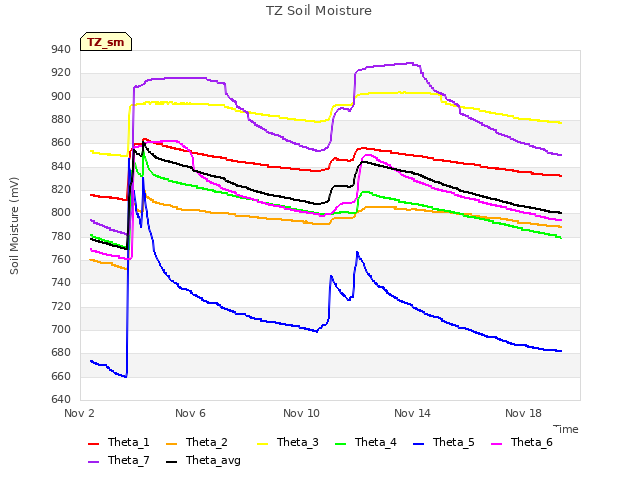Click the Nov 10 x-axis tick label
The height and width of the screenshot is (480, 640).
point(301,413)
